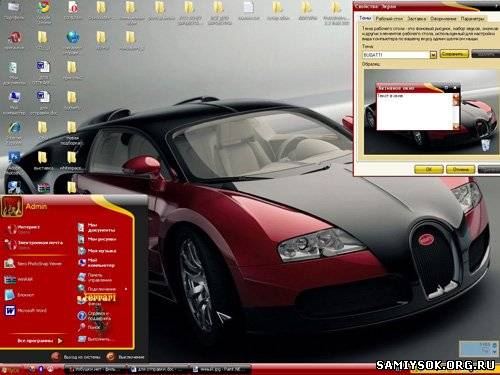Image resolution: width=500 pixels, height=375 pixels.
Task: Open Мой компьютер in the Start menu
Action: pyautogui.click(x=97, y=263)
